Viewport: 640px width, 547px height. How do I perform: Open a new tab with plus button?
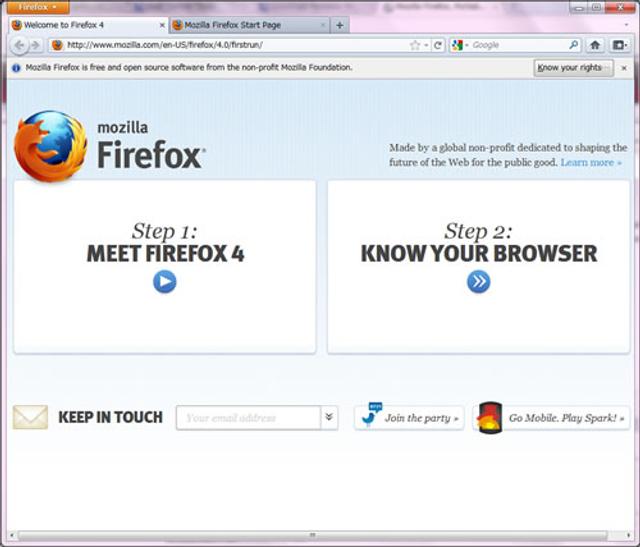pyautogui.click(x=340, y=25)
